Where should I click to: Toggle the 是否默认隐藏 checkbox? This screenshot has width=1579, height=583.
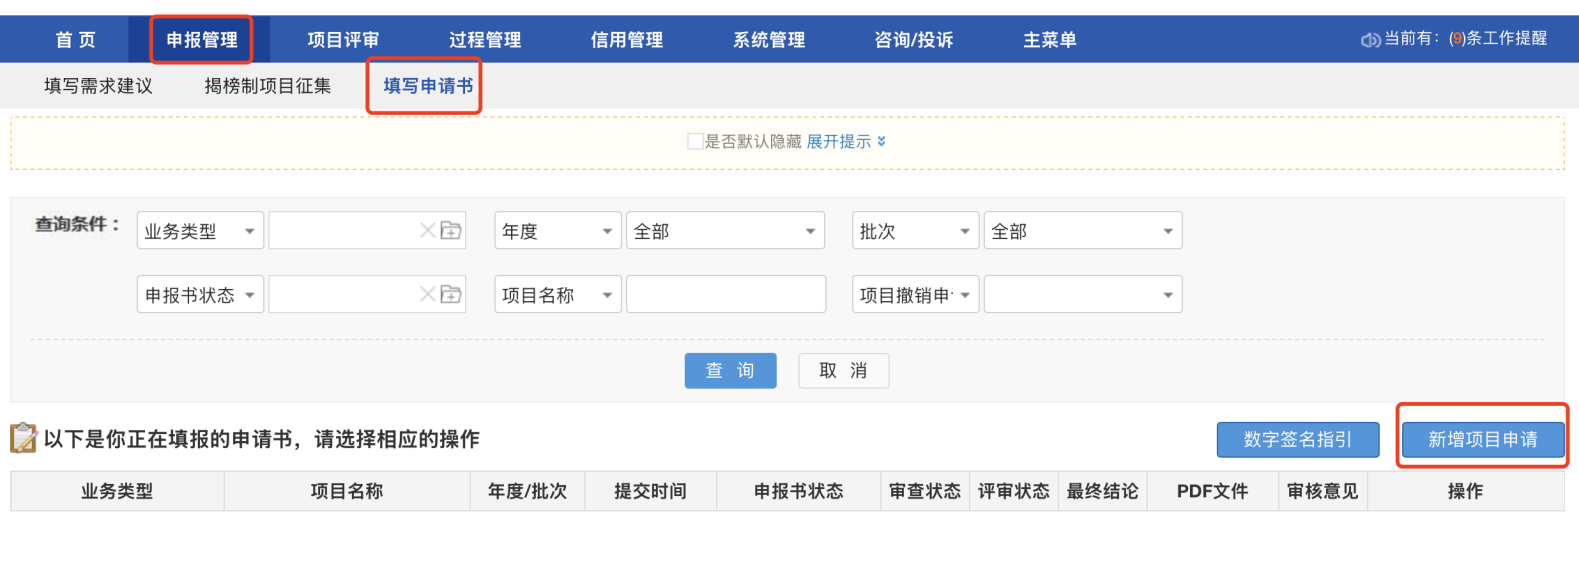pos(695,142)
